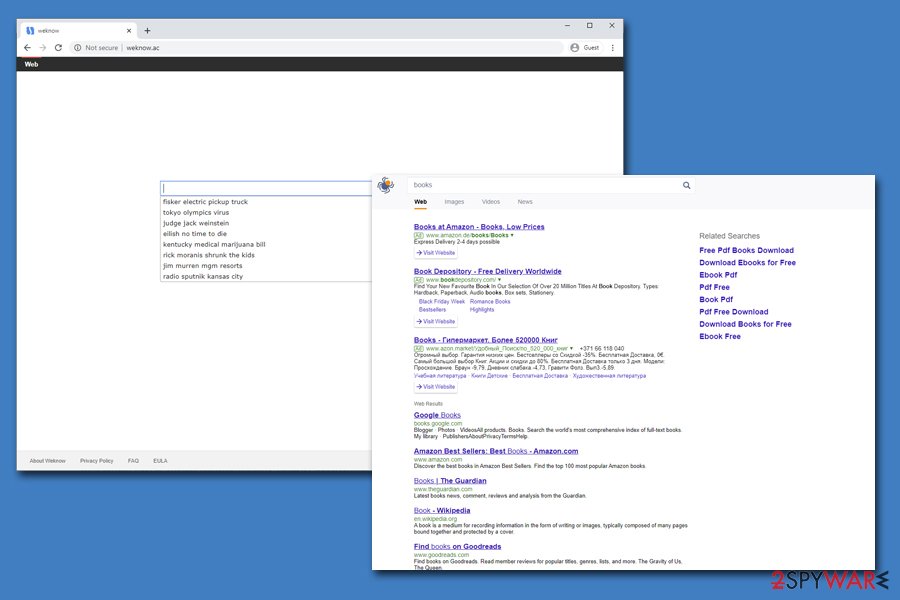Viewport: 900px width, 600px height.
Task: Select the weknow browser tab
Action: pyautogui.click(x=77, y=30)
